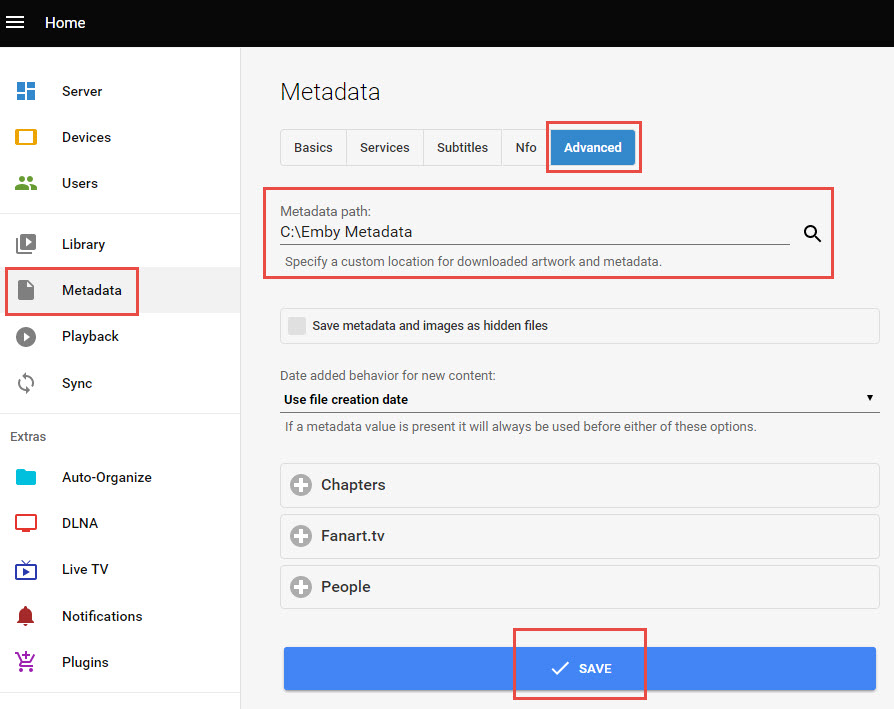Switch to the Subtitles tab

coord(462,147)
